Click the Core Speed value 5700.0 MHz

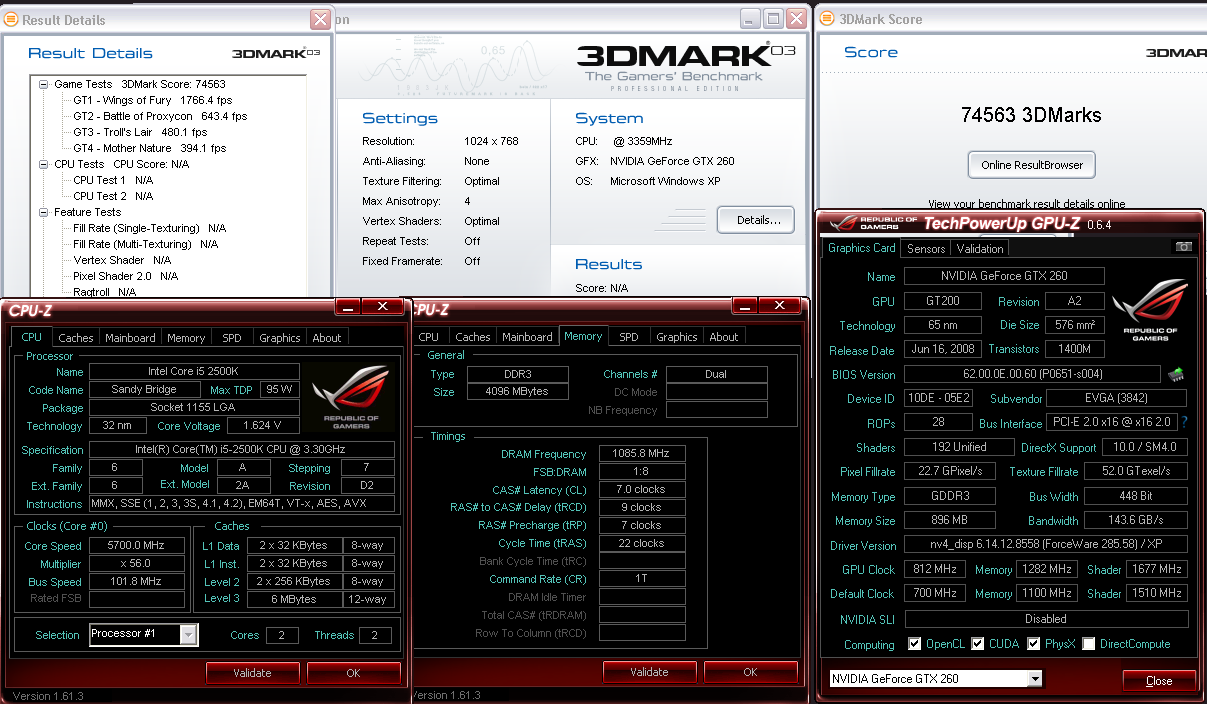tap(137, 546)
